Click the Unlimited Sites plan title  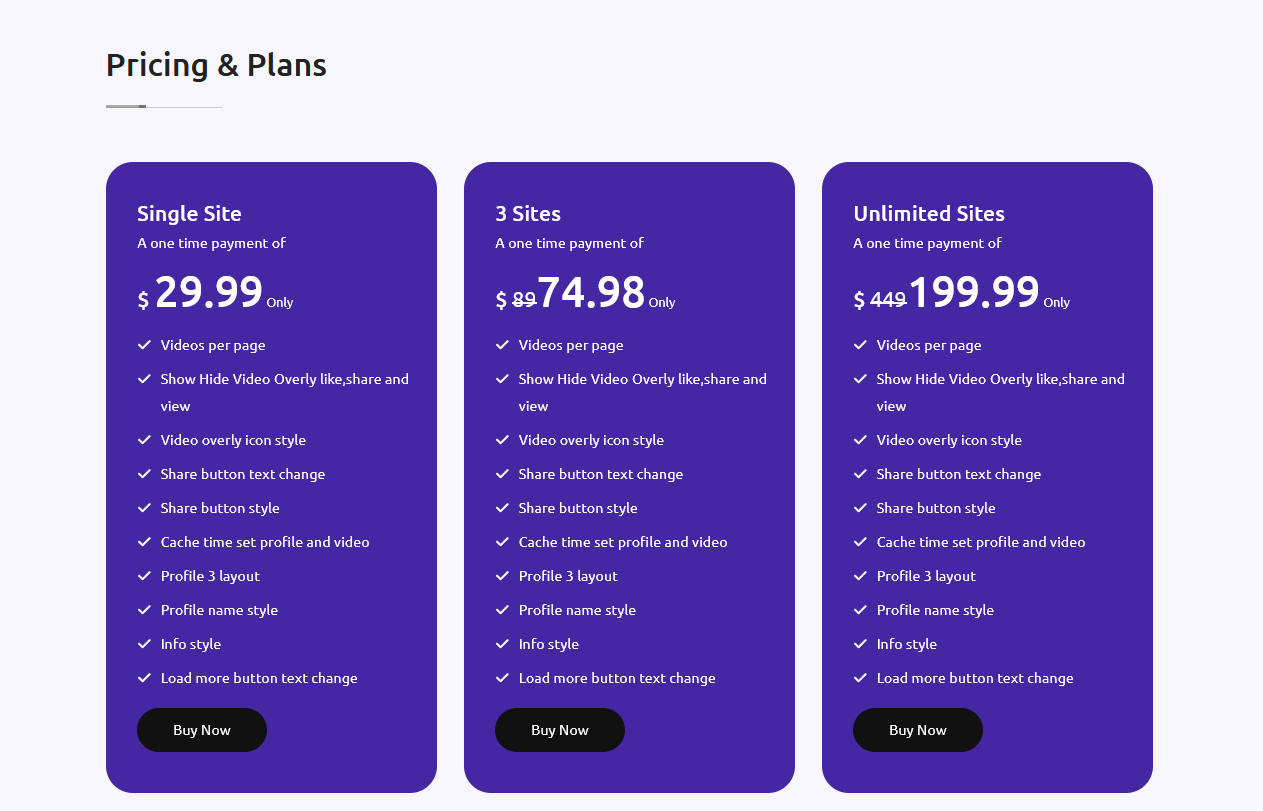(x=929, y=214)
